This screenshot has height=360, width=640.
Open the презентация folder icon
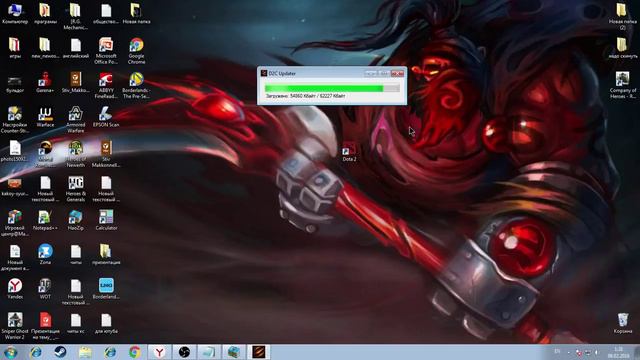pos(106,254)
